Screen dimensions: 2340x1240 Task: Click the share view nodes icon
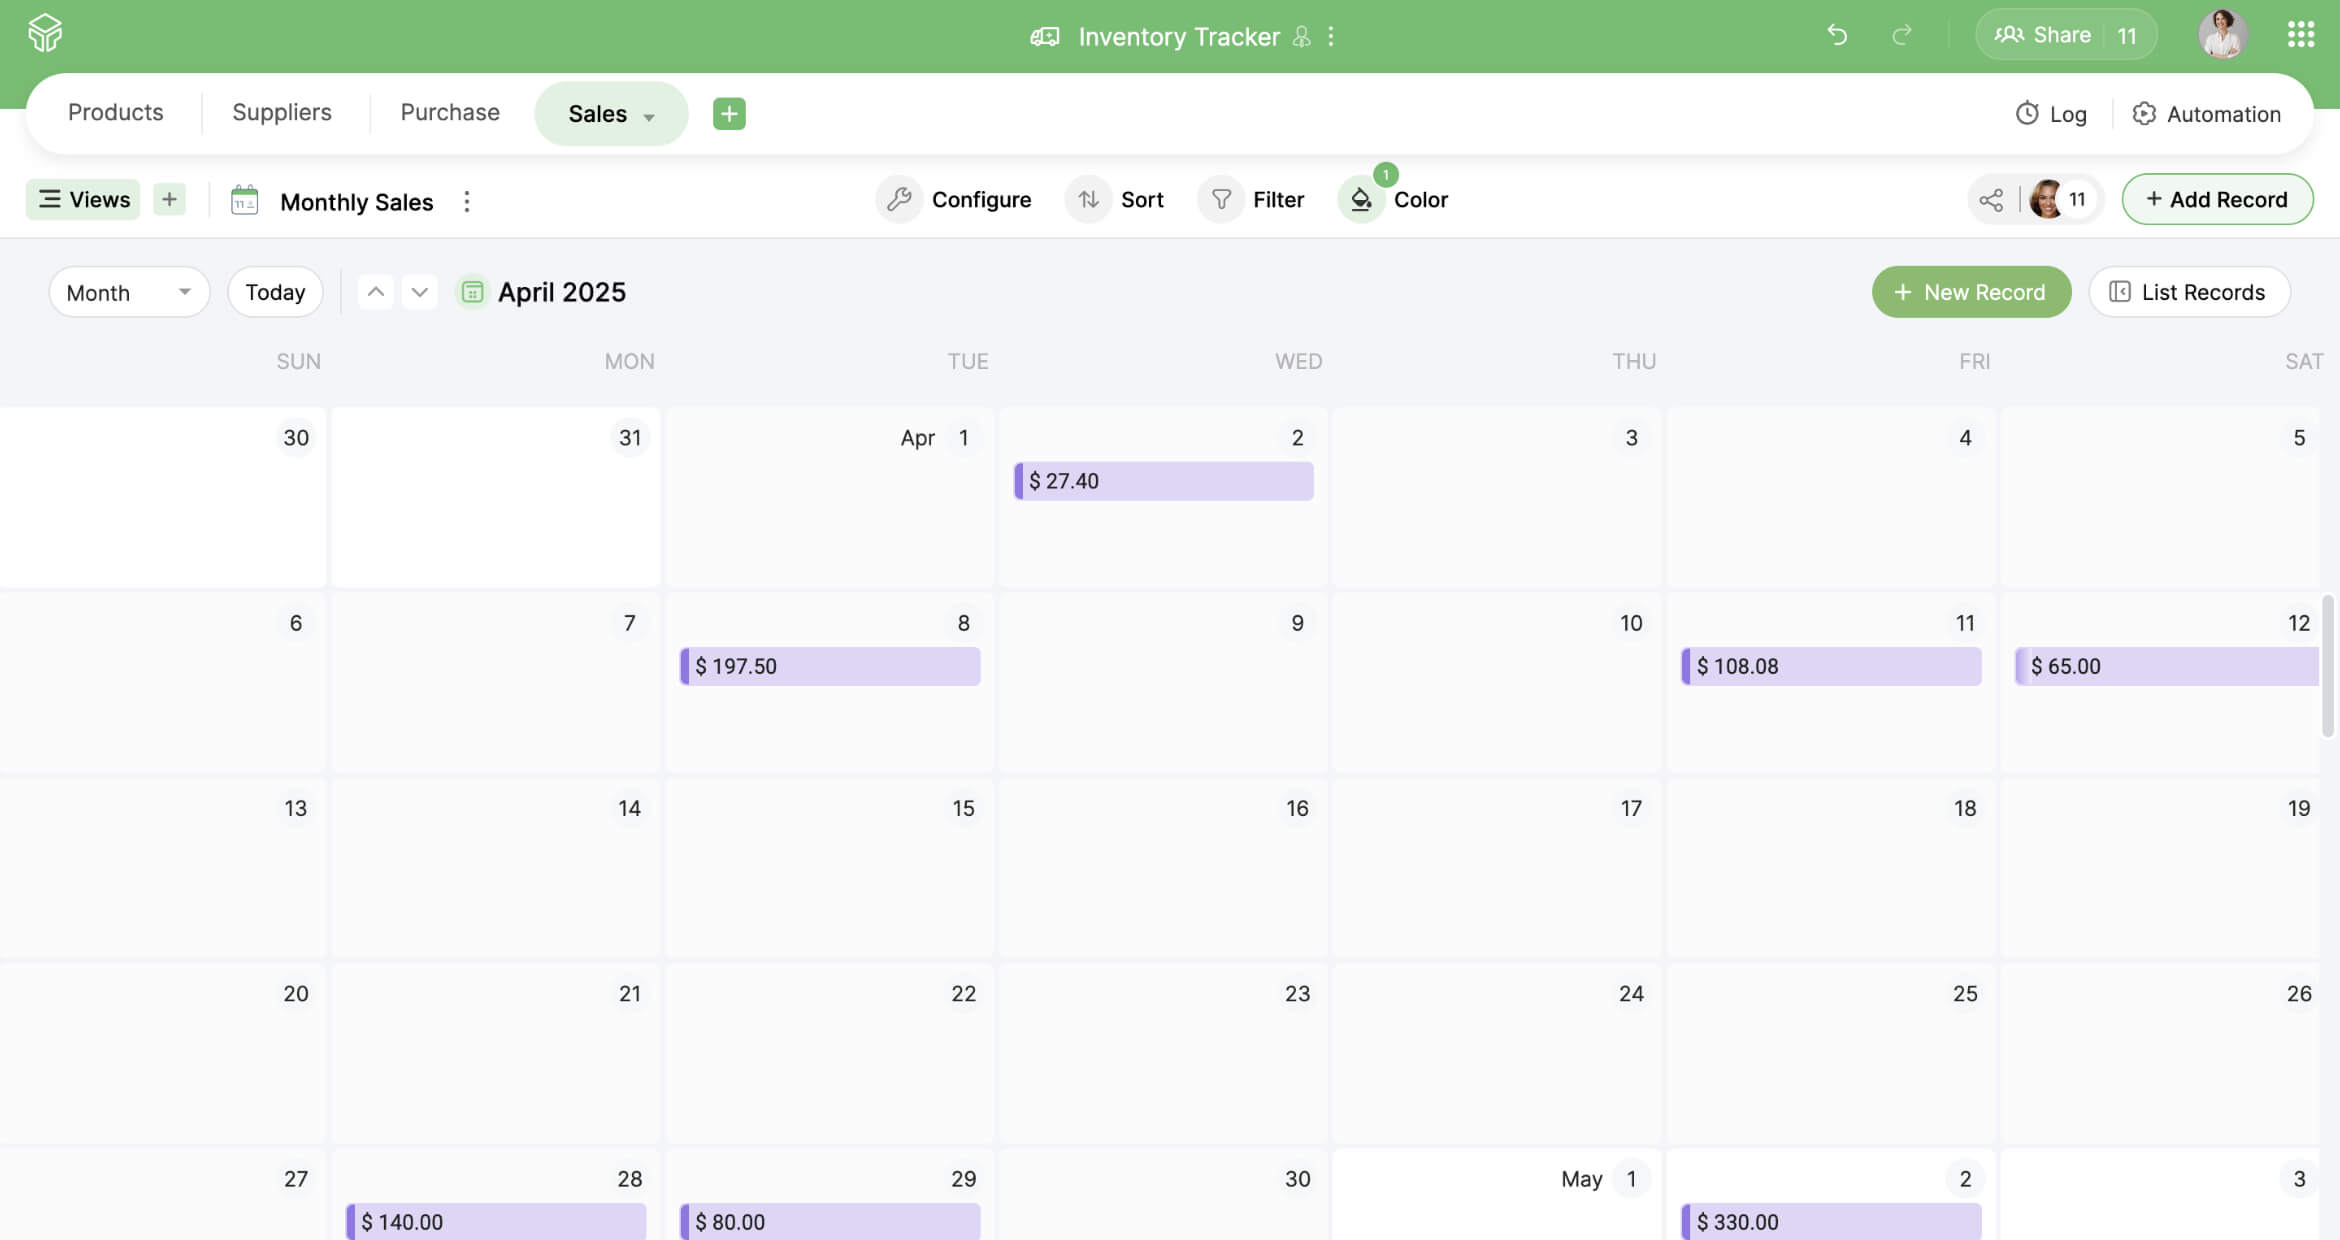pyautogui.click(x=1990, y=200)
